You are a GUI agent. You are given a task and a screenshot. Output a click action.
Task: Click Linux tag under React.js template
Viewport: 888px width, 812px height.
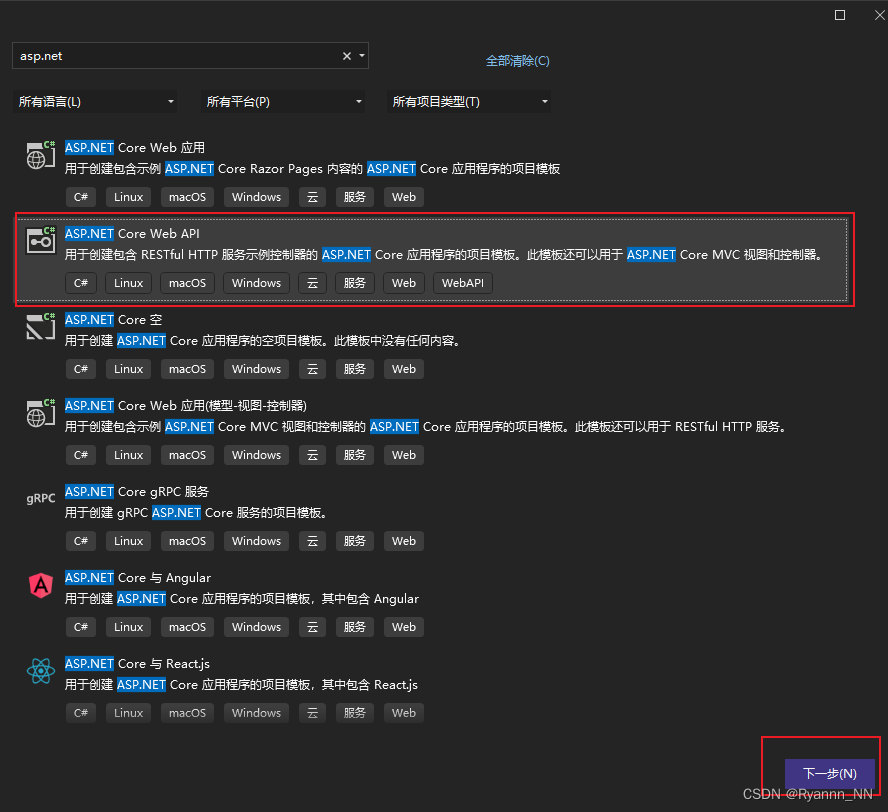[x=129, y=713]
